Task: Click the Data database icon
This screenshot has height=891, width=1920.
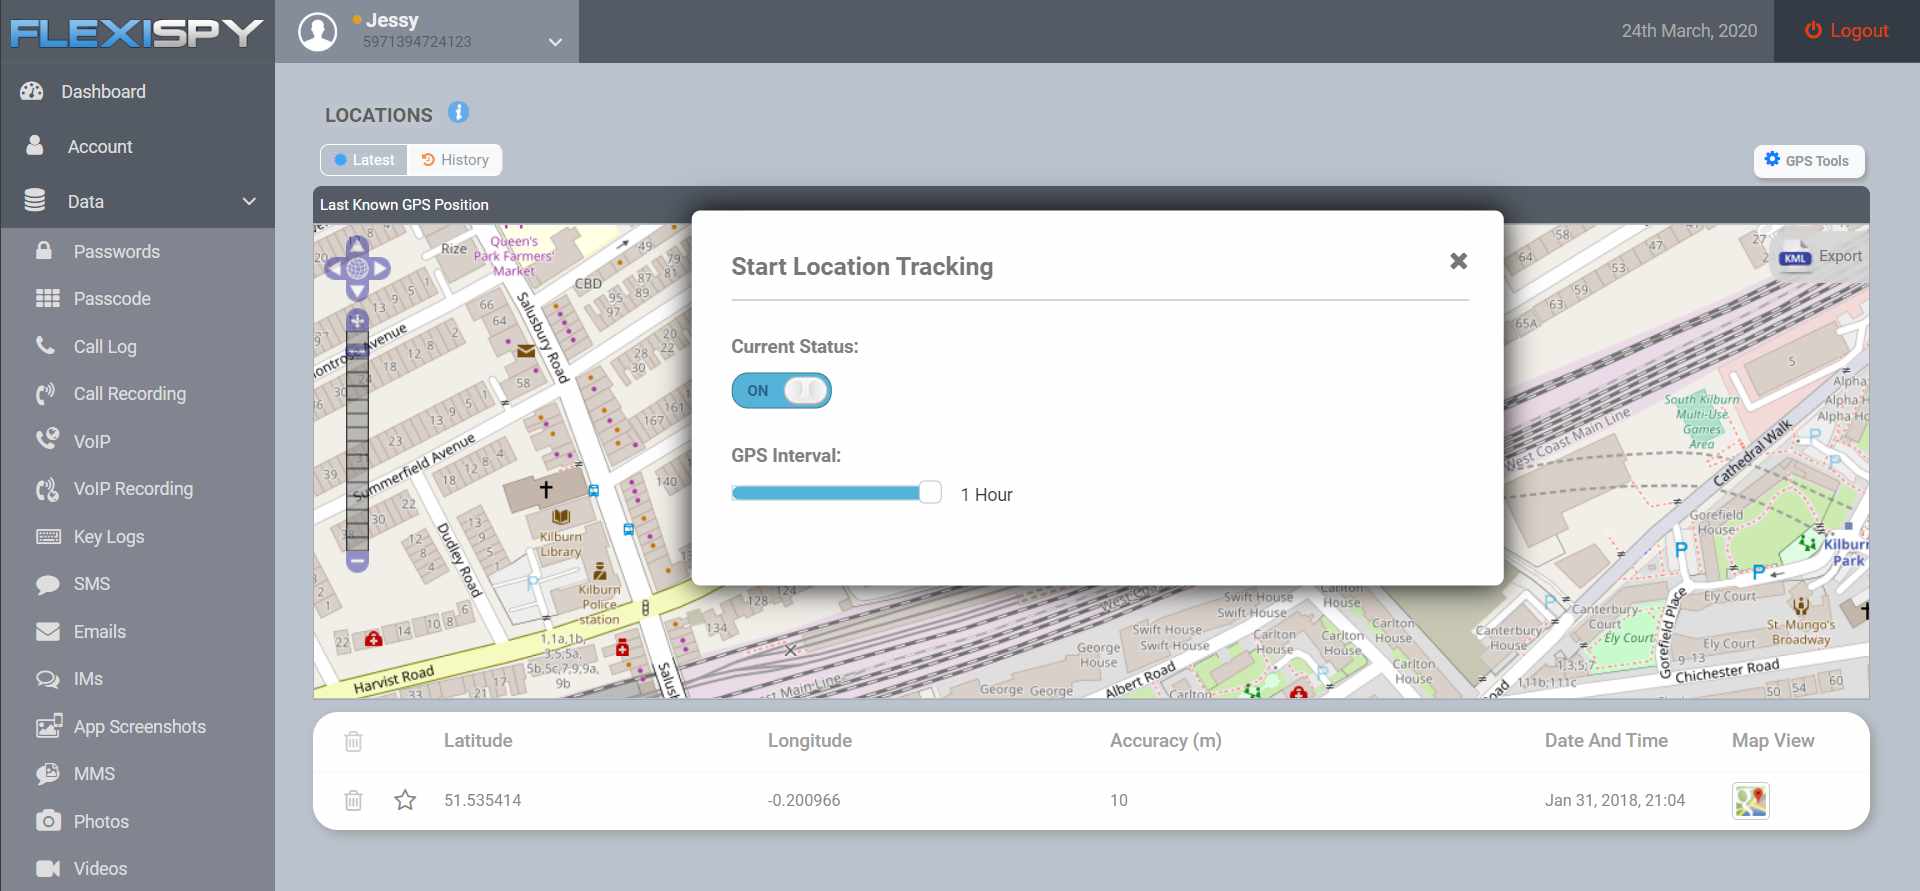Action: coord(35,201)
